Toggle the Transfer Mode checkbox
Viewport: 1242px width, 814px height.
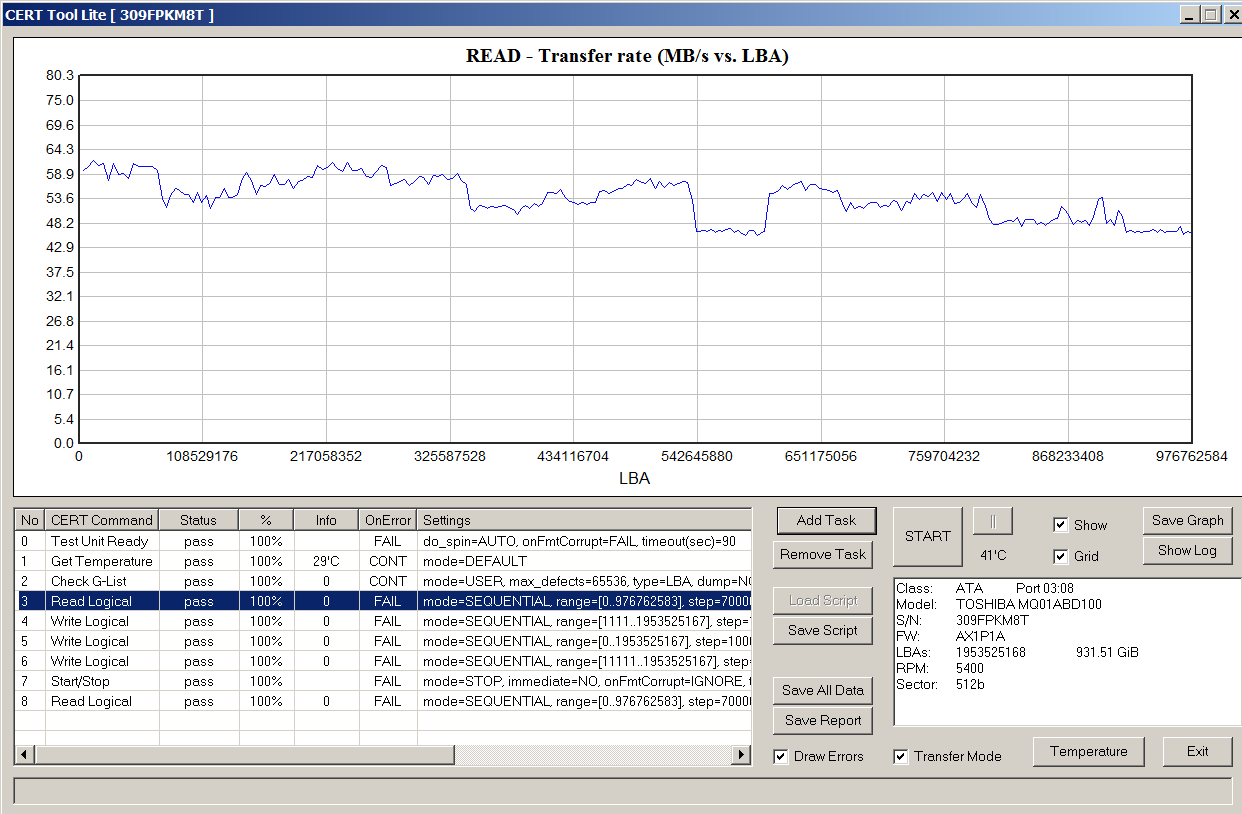pos(901,756)
